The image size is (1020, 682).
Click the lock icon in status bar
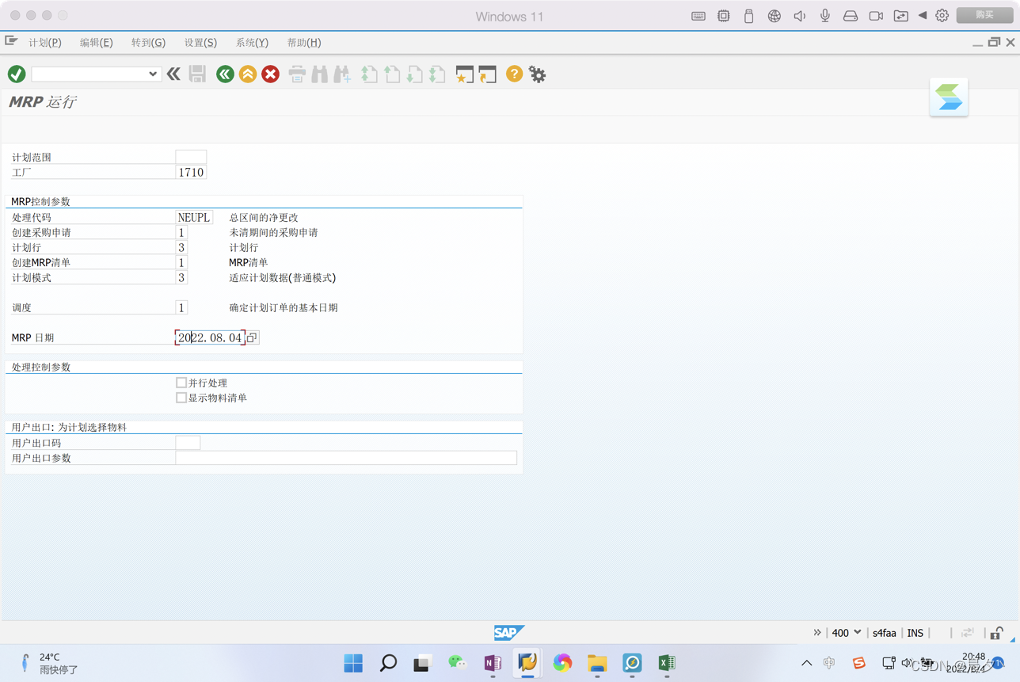(x=996, y=632)
